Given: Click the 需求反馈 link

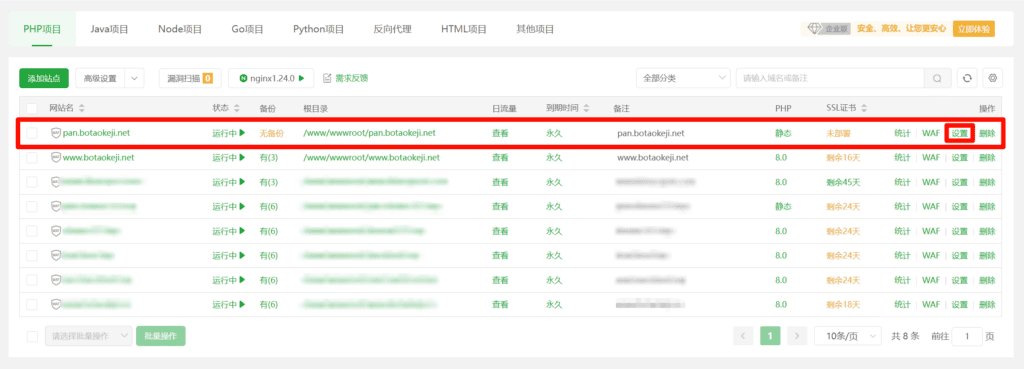Looking at the screenshot, I should [x=352, y=78].
